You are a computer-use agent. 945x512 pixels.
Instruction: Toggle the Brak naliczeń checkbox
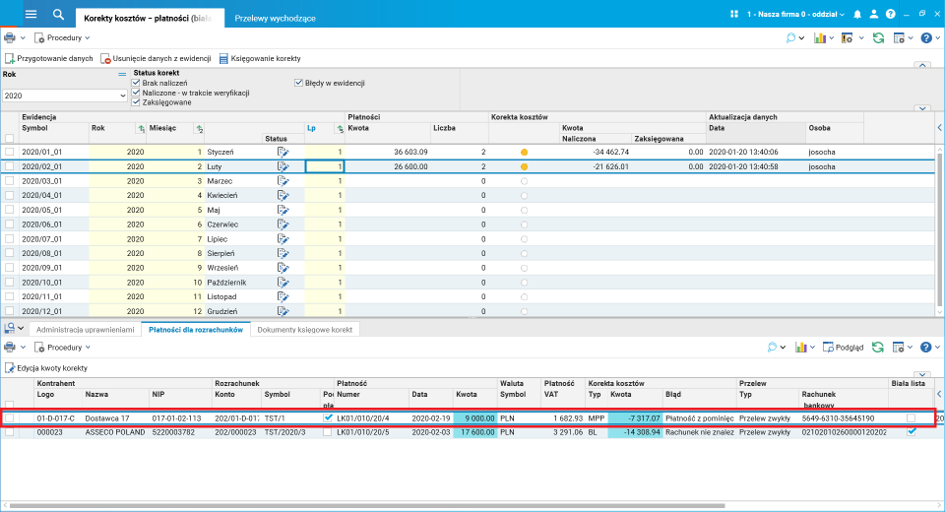coord(137,83)
